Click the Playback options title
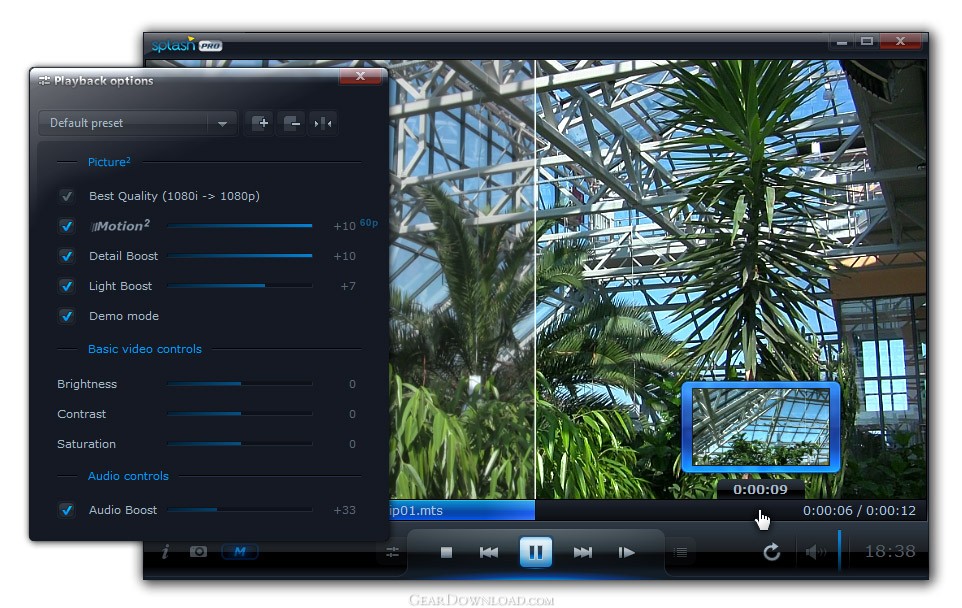Image resolution: width=962 pixels, height=608 pixels. click(103, 81)
